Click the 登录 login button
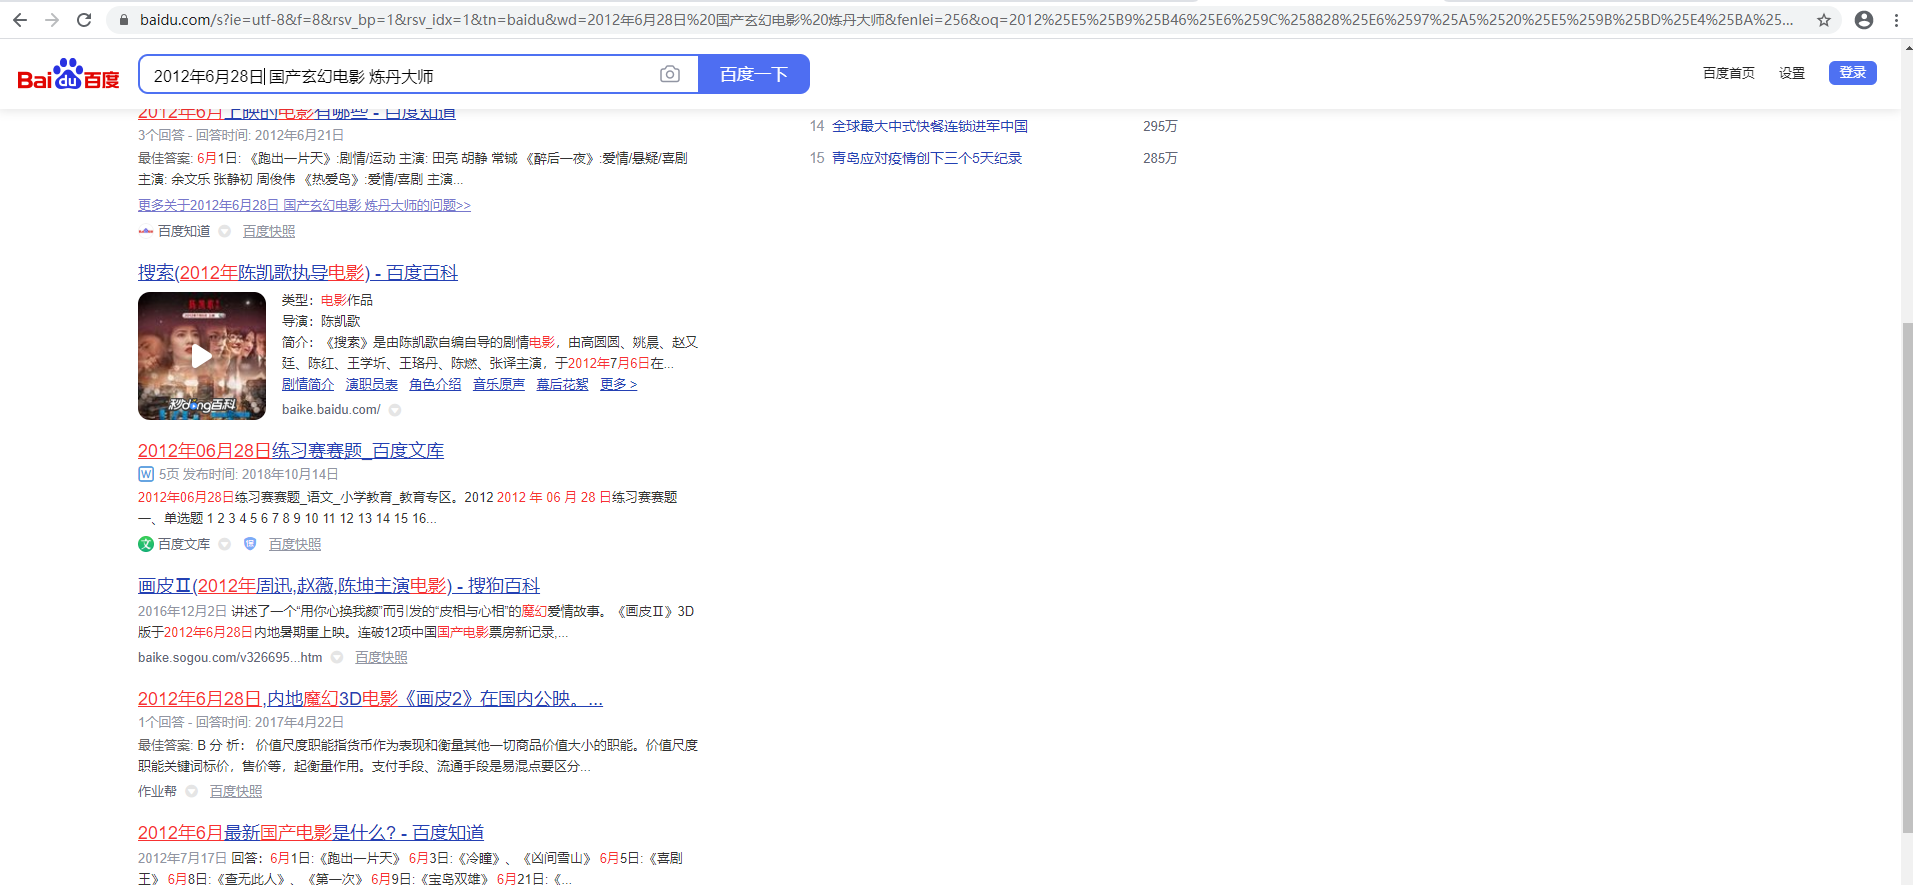Viewport: 1913px width, 885px height. coord(1853,73)
